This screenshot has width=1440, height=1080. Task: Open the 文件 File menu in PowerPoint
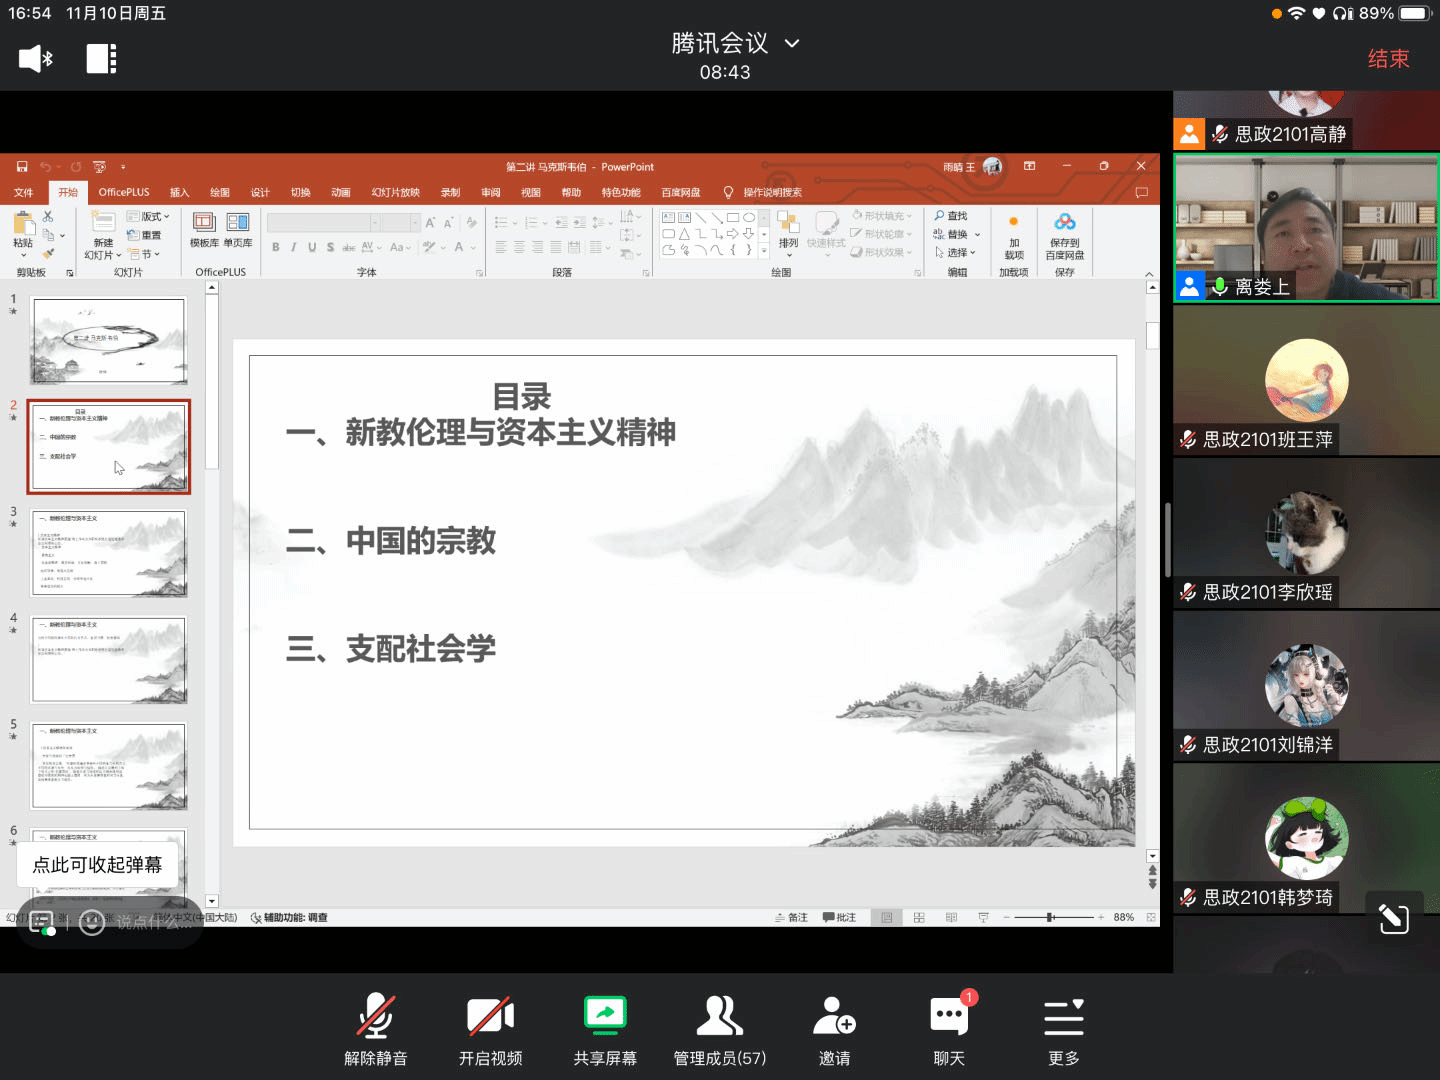pyautogui.click(x=24, y=192)
